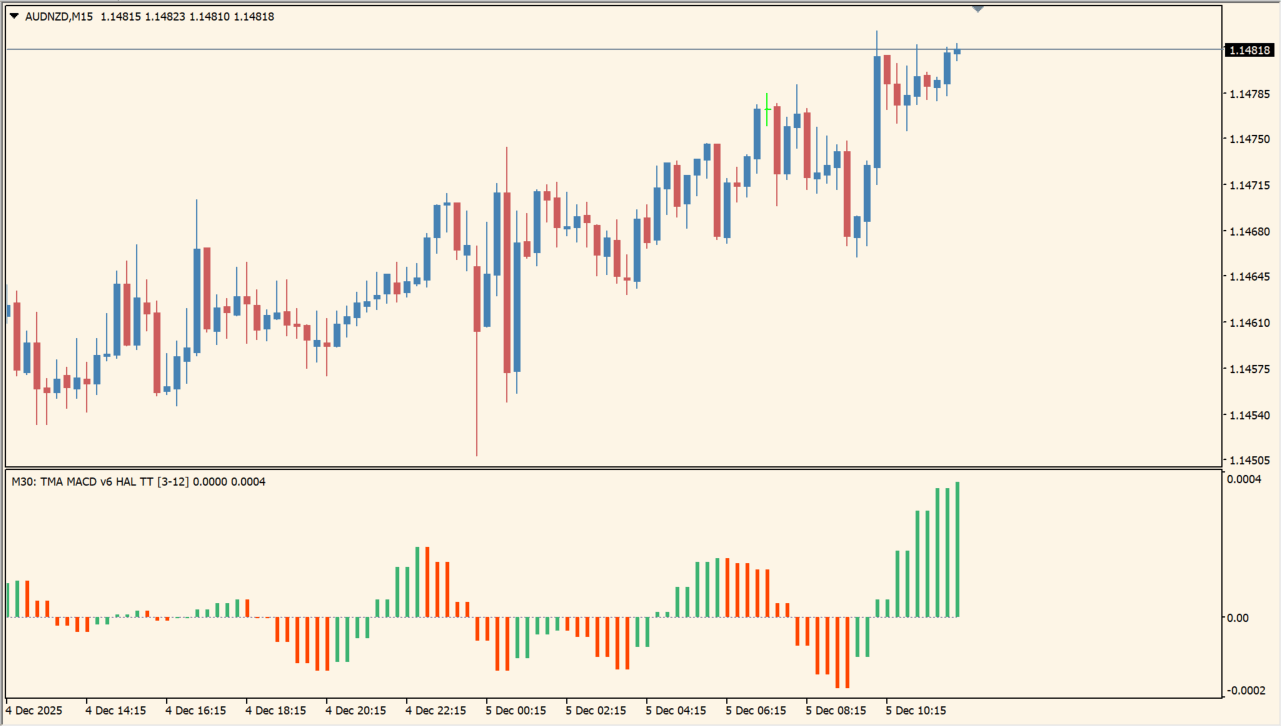1281x726 pixels.
Task: Click the 0.00 indicator scale value
Action: 1238,618
